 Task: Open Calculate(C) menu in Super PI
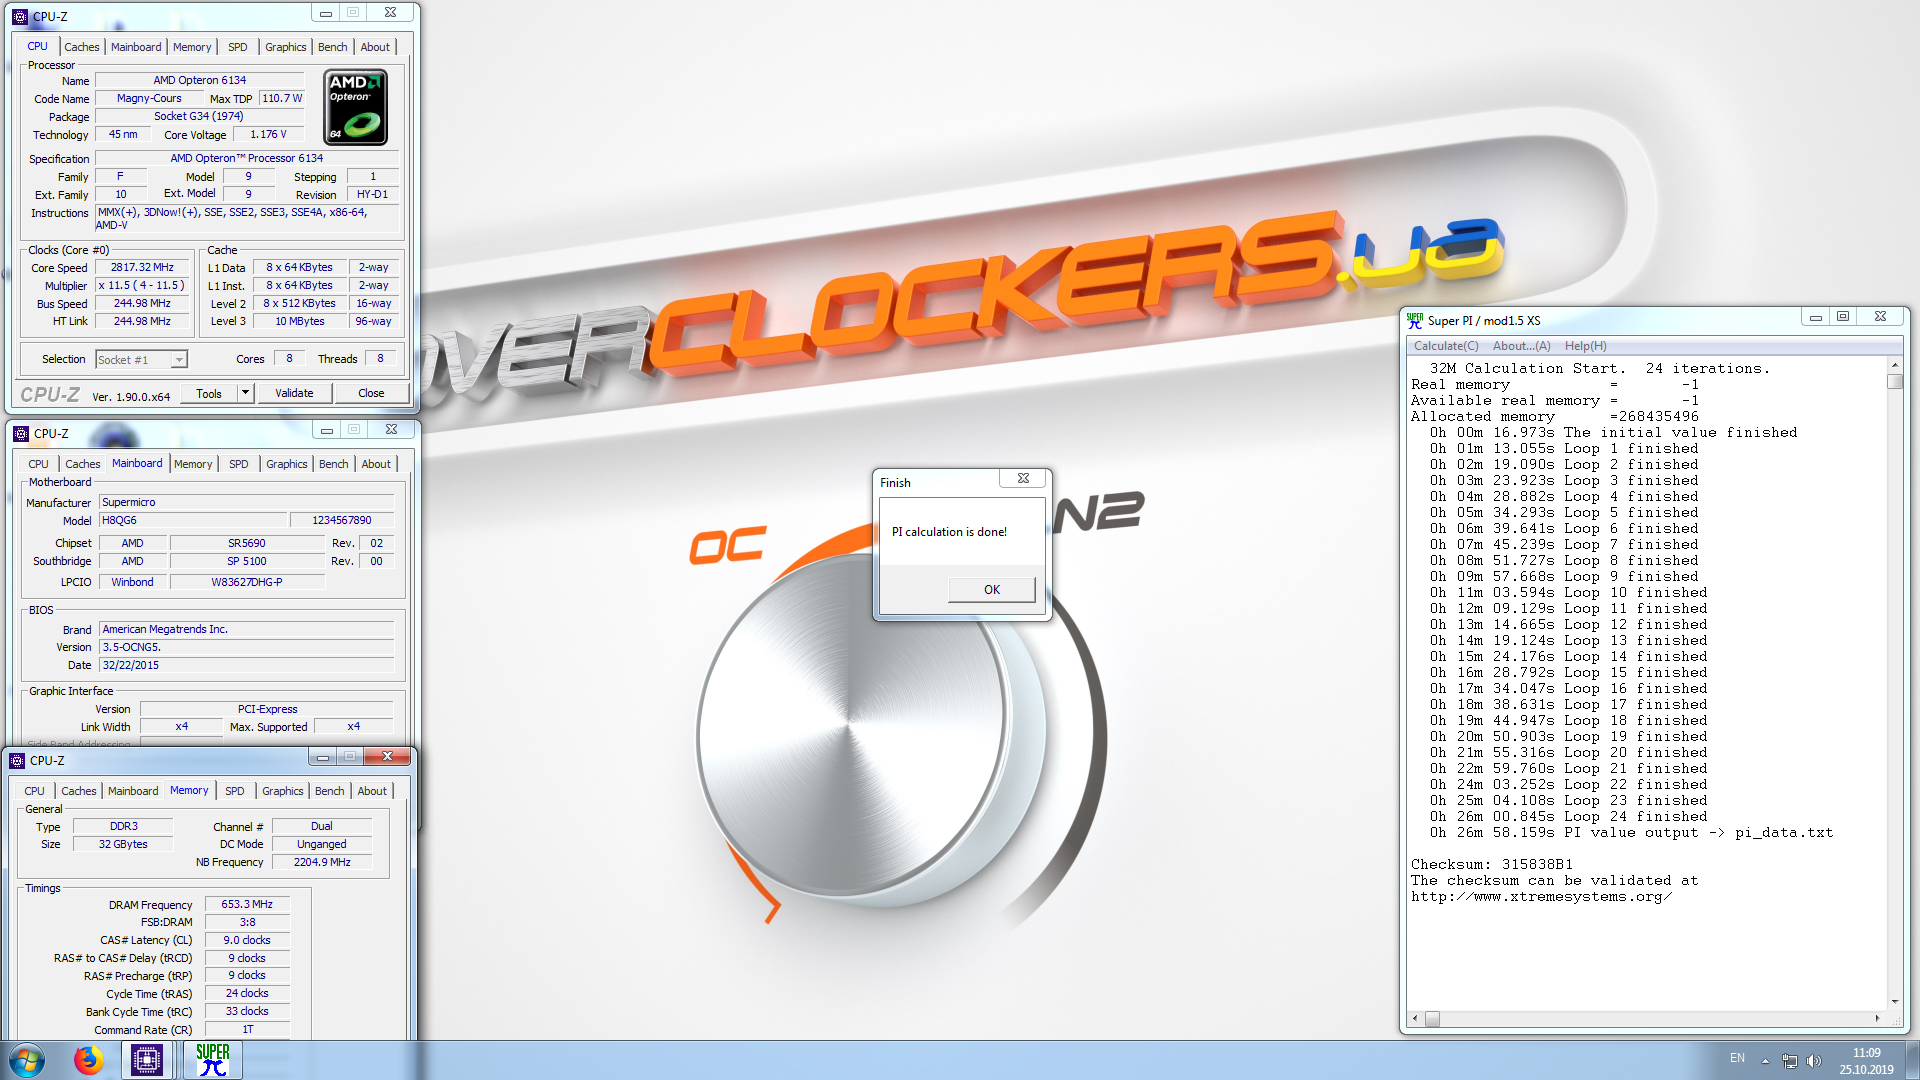coord(1446,346)
